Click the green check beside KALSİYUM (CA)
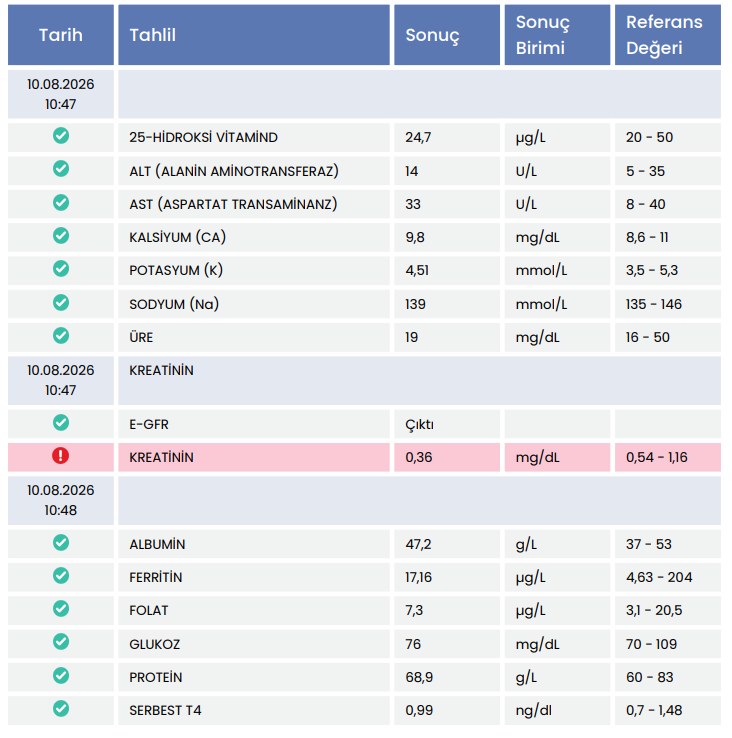732x738 pixels. 61,235
